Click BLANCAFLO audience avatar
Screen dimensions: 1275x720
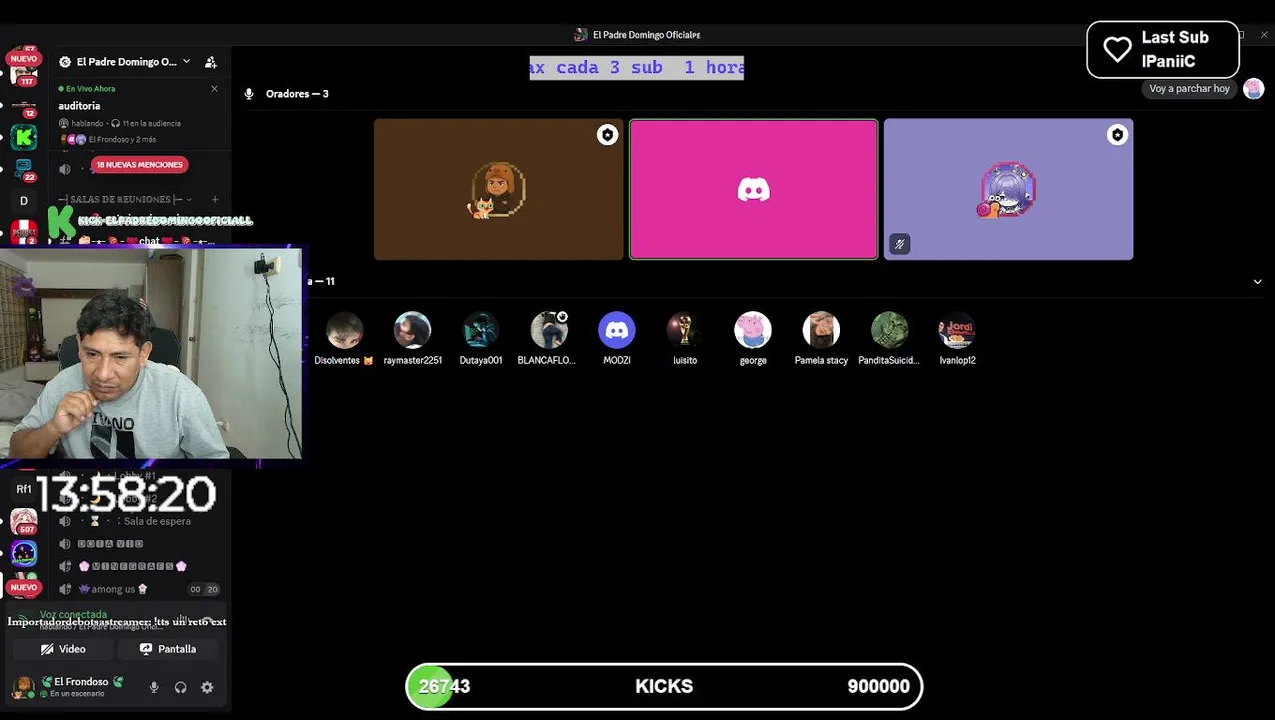tap(548, 330)
